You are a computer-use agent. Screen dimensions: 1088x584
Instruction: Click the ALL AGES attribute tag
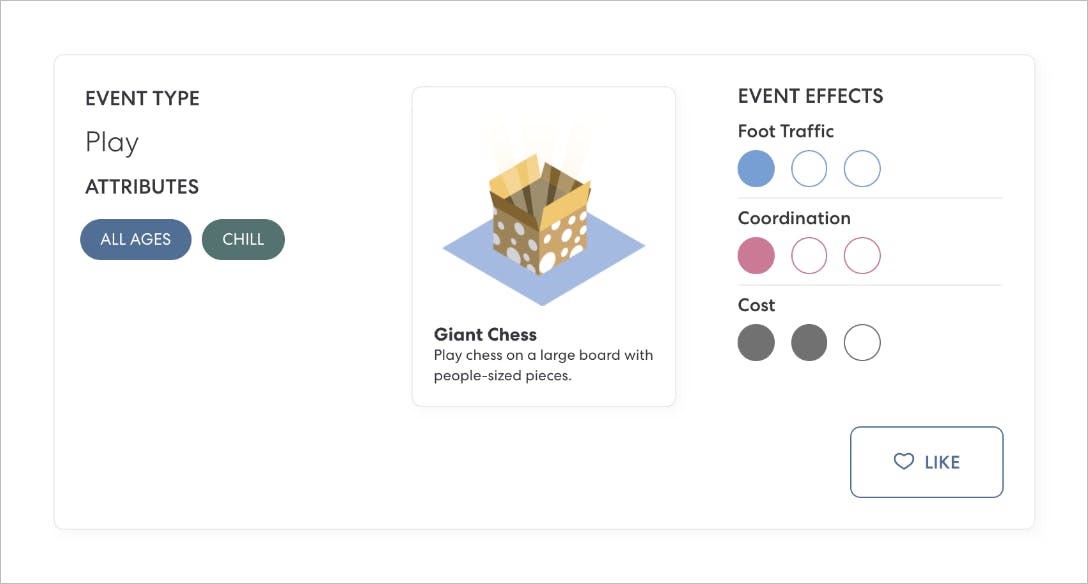tap(136, 240)
